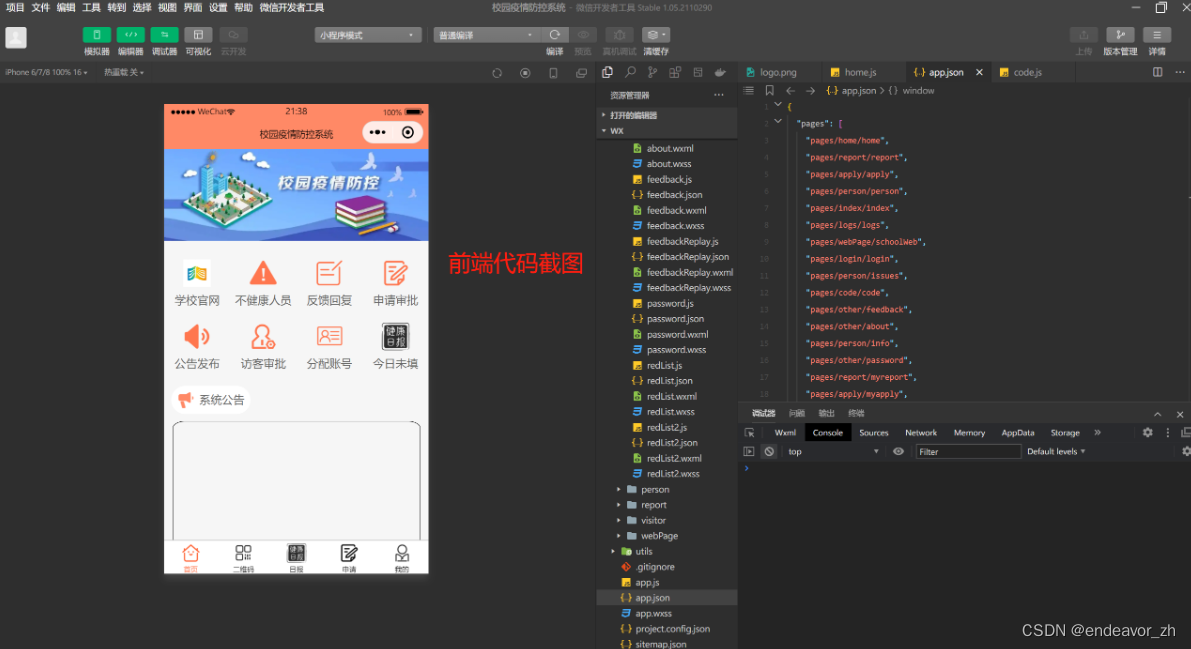This screenshot has height=649, width=1191.
Task: Open the details panel icon
Action: [1157, 35]
